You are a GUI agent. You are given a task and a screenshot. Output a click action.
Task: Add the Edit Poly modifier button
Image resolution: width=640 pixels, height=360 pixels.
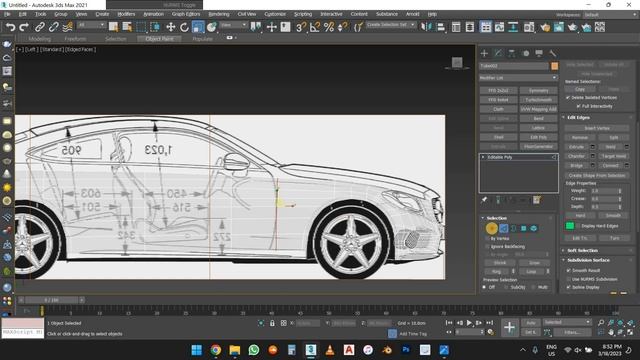point(539,138)
